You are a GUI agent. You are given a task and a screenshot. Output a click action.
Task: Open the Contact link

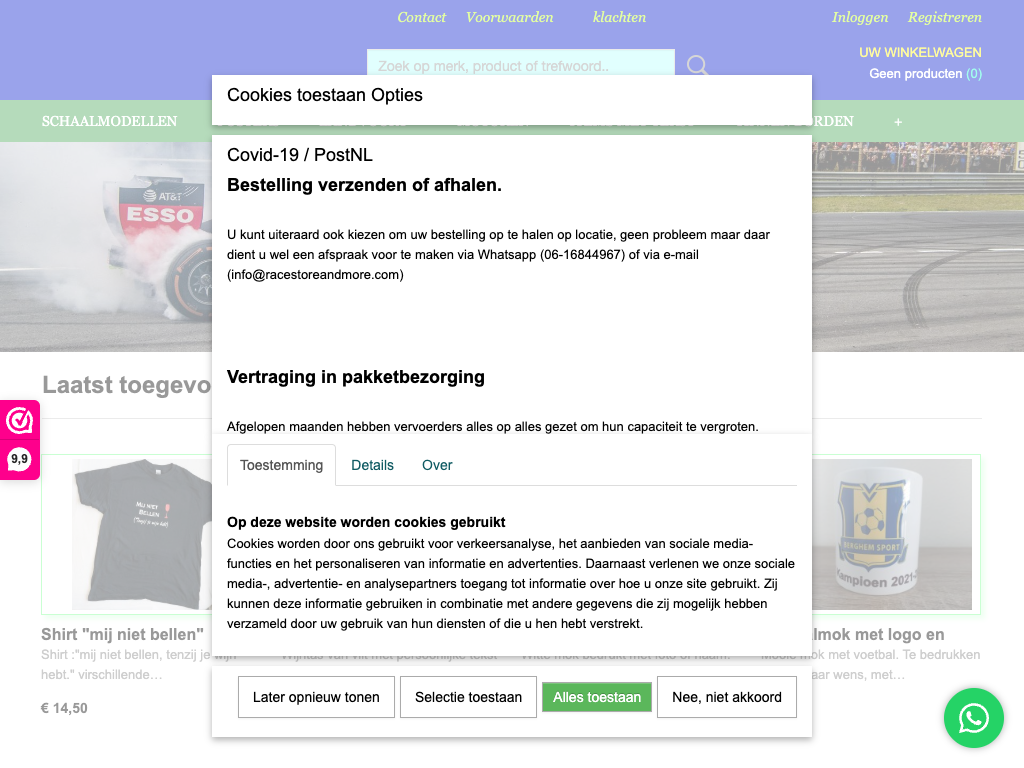tap(421, 17)
